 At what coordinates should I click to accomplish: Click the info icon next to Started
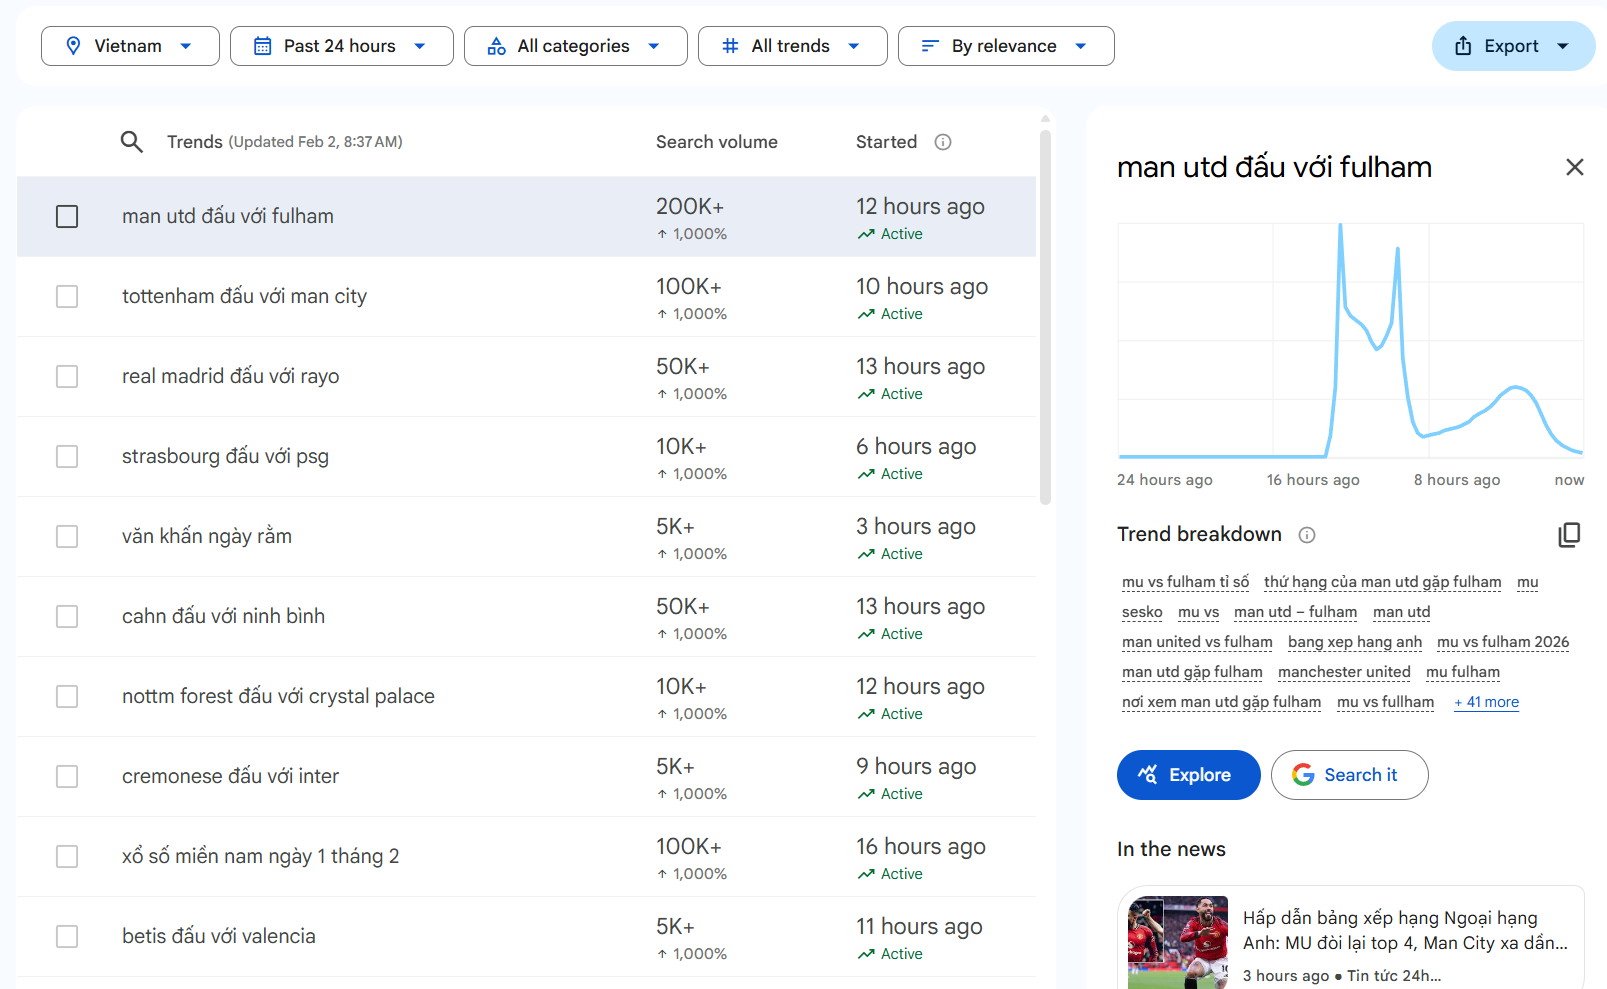point(943,142)
